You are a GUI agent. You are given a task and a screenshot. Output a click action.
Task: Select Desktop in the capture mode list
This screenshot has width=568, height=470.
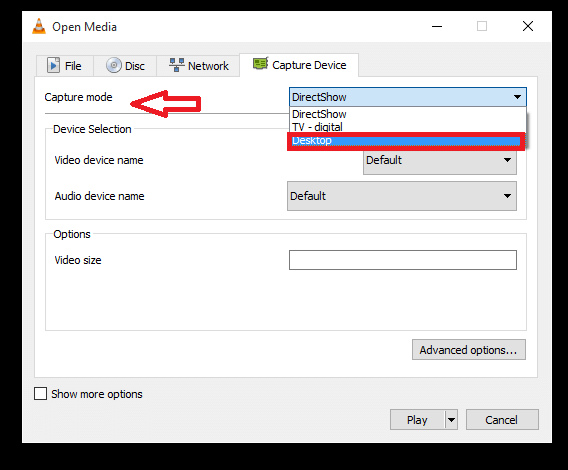(406, 141)
